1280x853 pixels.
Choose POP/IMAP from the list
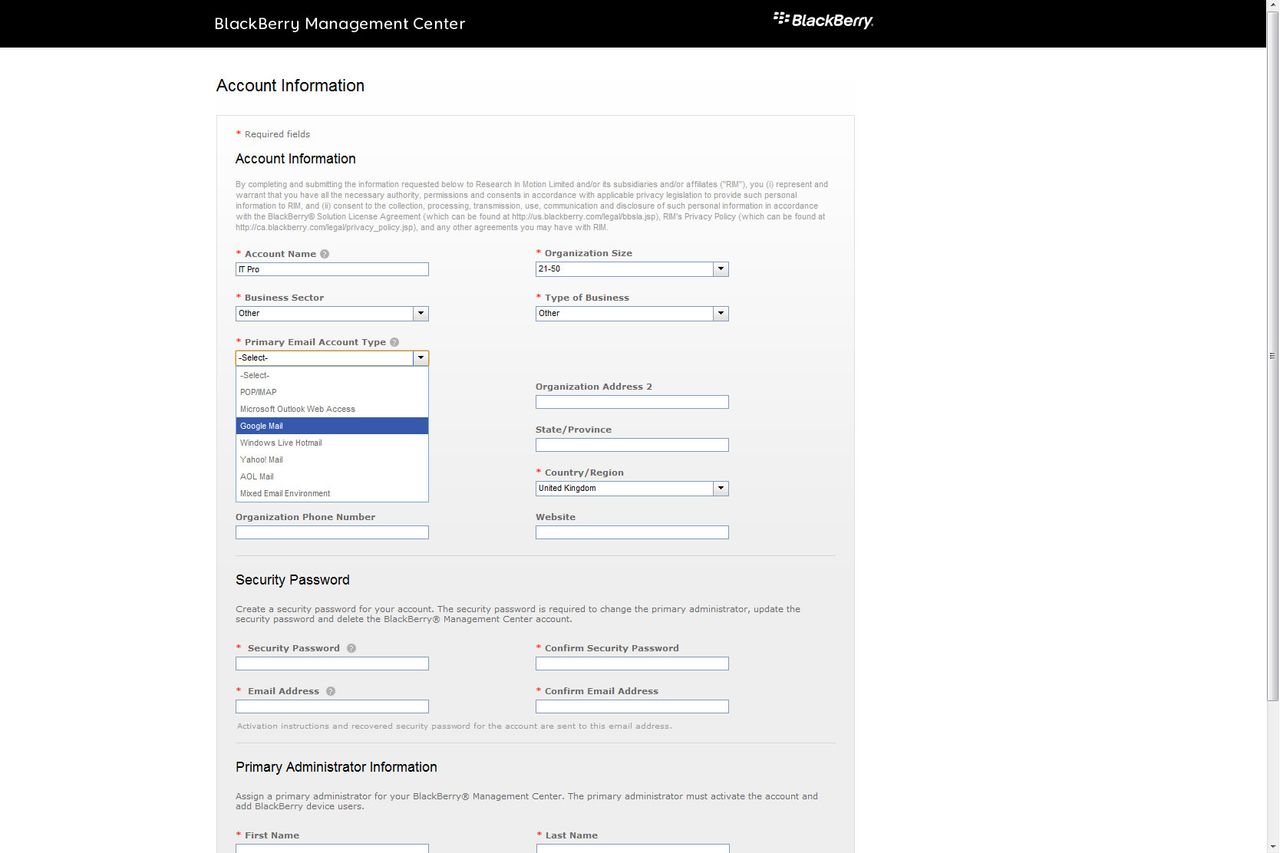332,392
